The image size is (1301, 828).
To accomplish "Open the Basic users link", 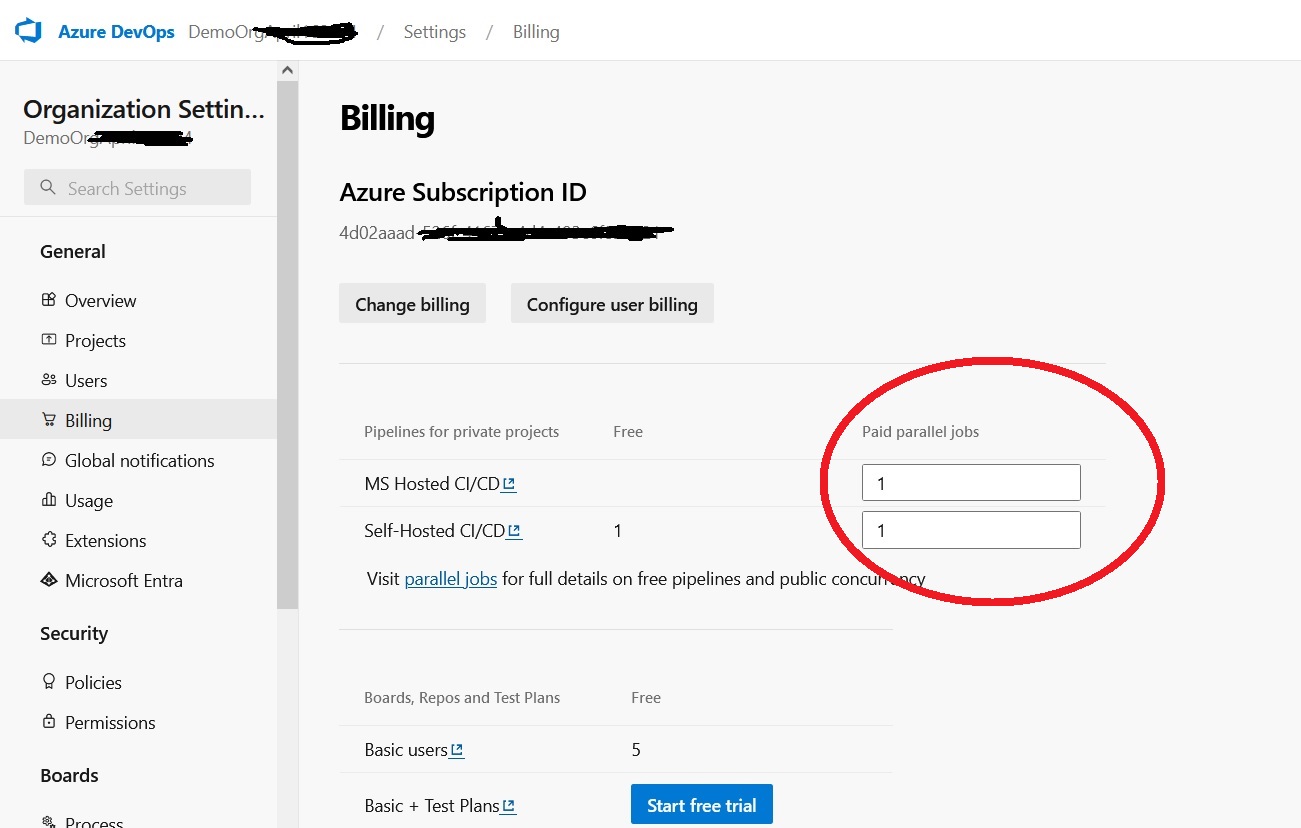I will pyautogui.click(x=406, y=750).
